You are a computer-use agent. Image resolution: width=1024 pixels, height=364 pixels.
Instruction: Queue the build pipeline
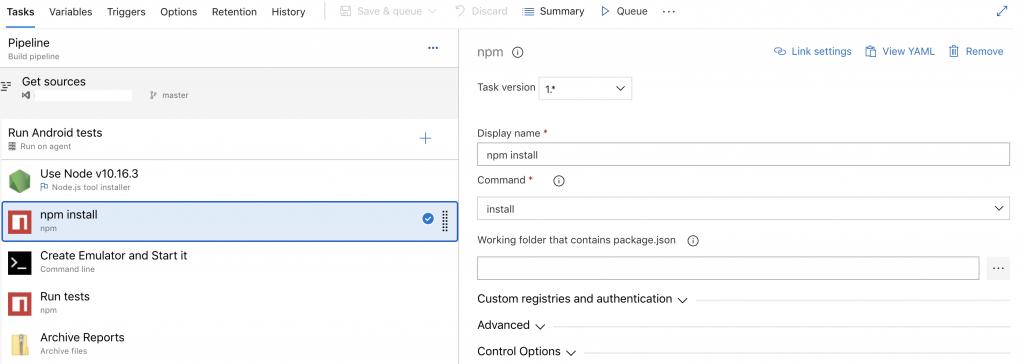tap(624, 11)
